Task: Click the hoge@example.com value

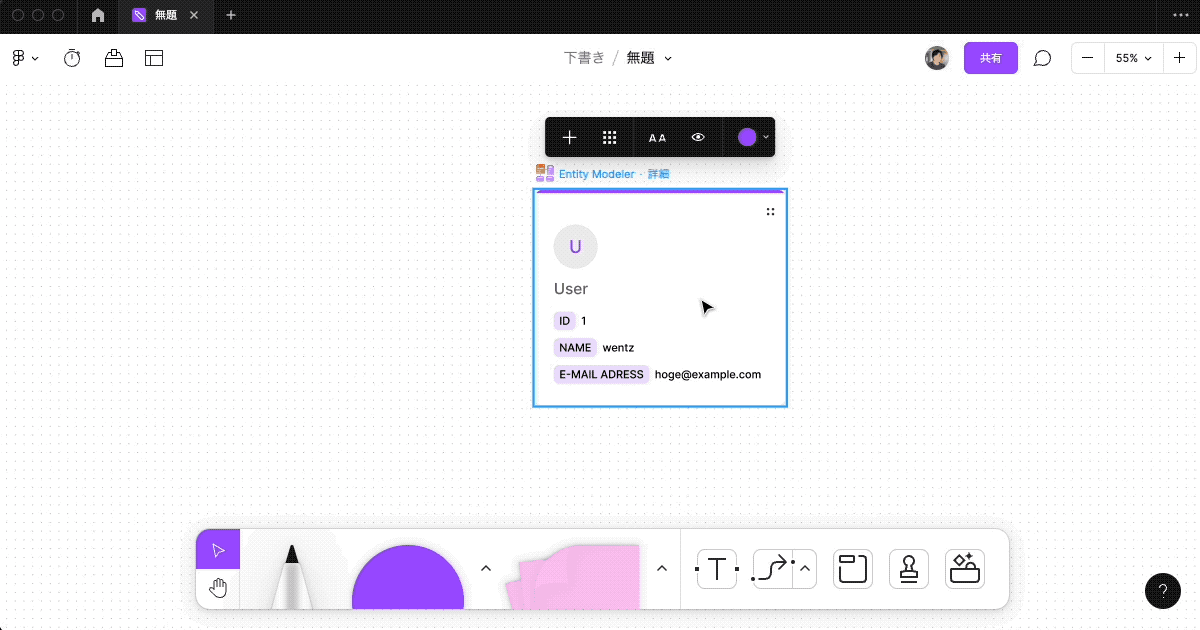Action: point(708,375)
